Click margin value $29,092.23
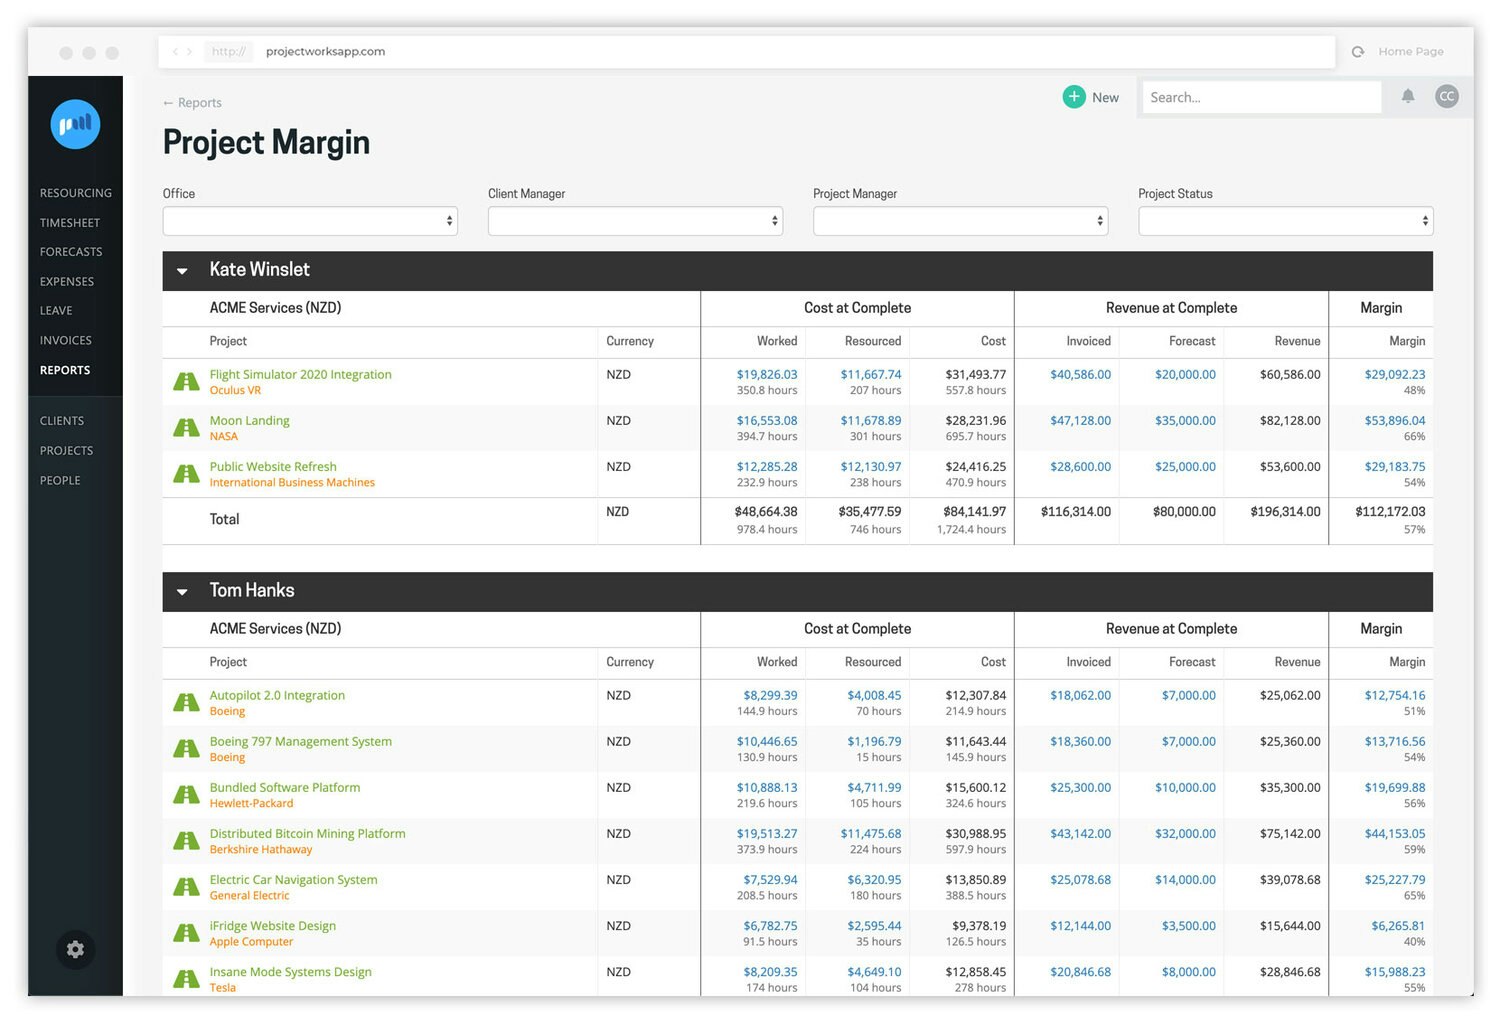Image resolution: width=1500 pixels, height=1025 pixels. tap(1395, 375)
